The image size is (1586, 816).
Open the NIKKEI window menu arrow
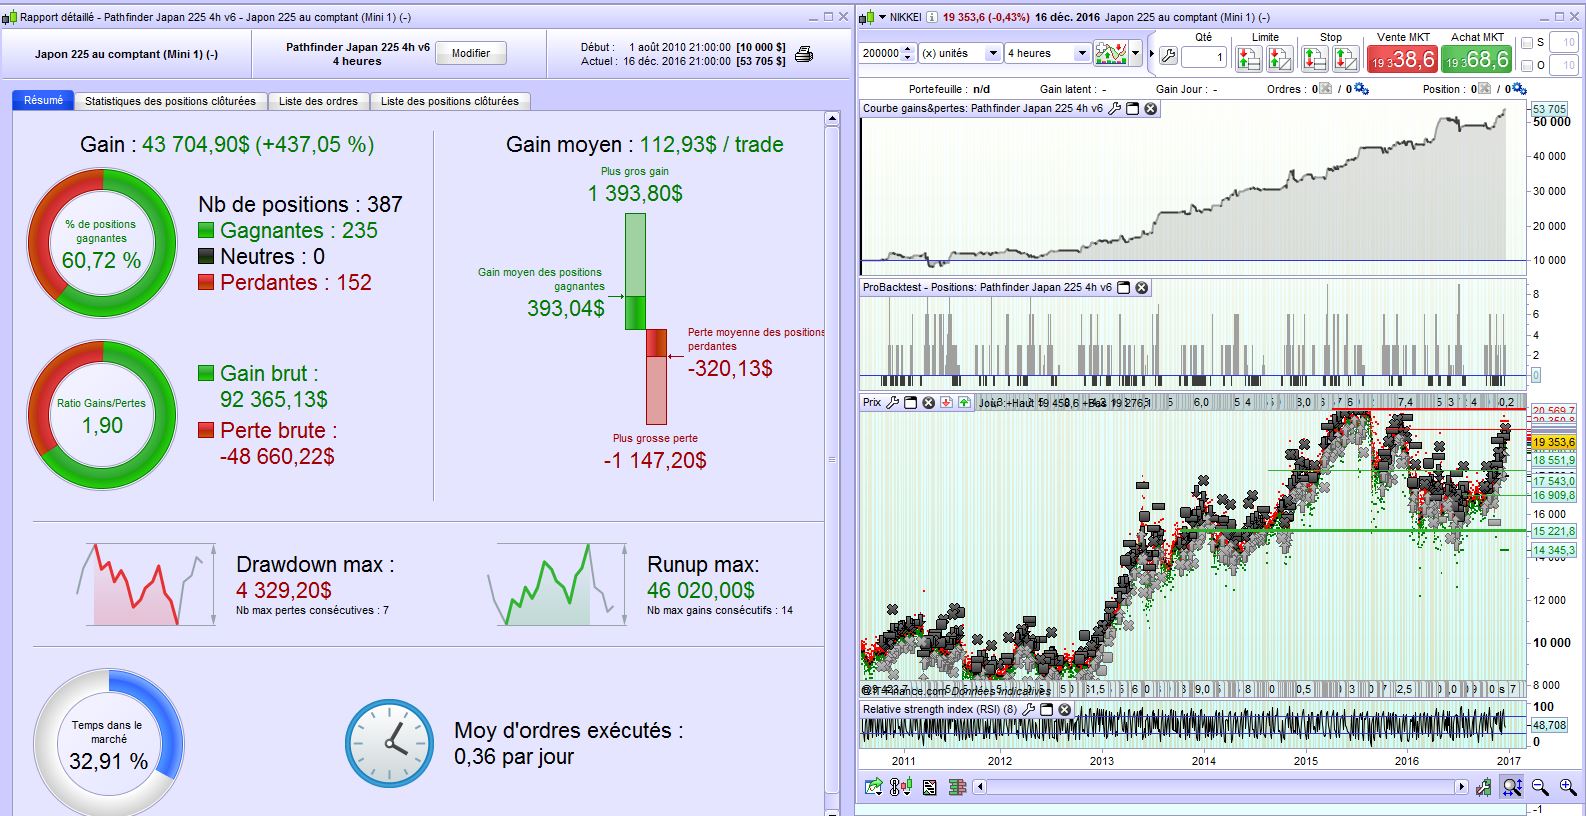pyautogui.click(x=882, y=17)
